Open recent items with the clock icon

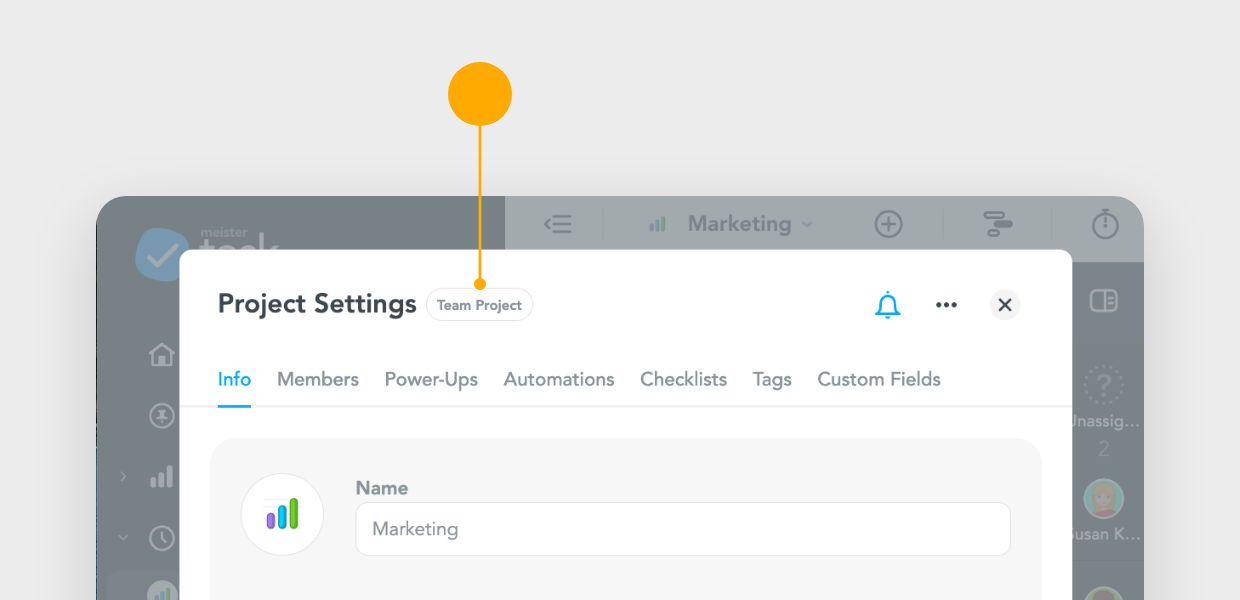pos(161,538)
